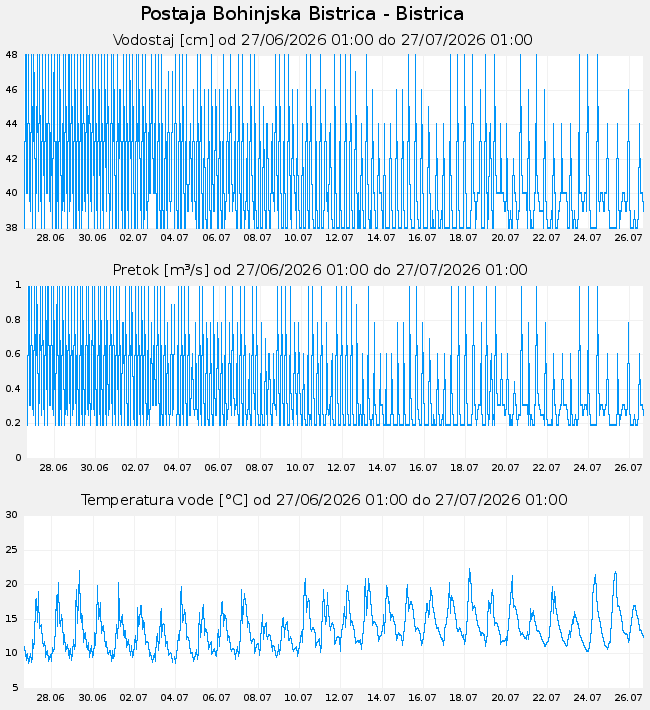Click 10.07 date label under Vodostaj chart

(x=298, y=238)
